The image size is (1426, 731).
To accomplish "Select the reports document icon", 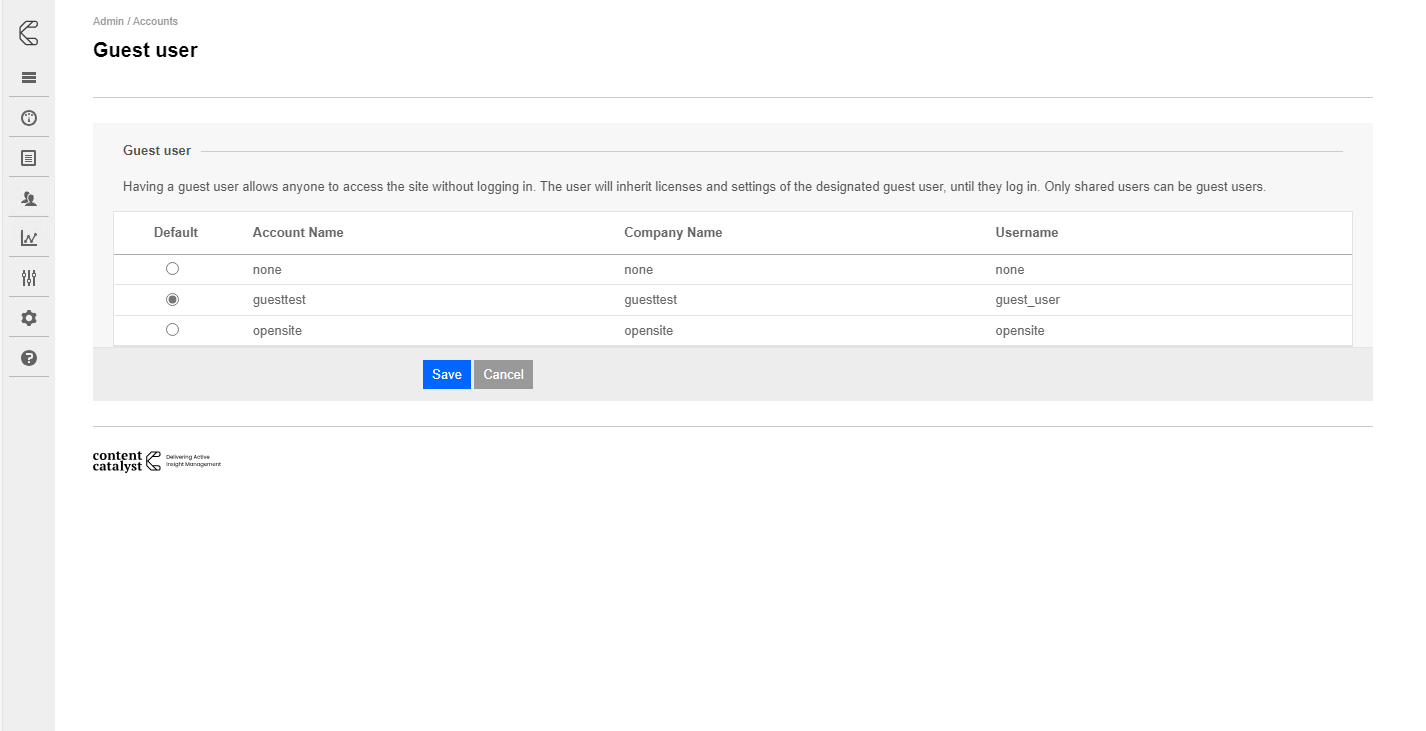I will [x=28, y=157].
